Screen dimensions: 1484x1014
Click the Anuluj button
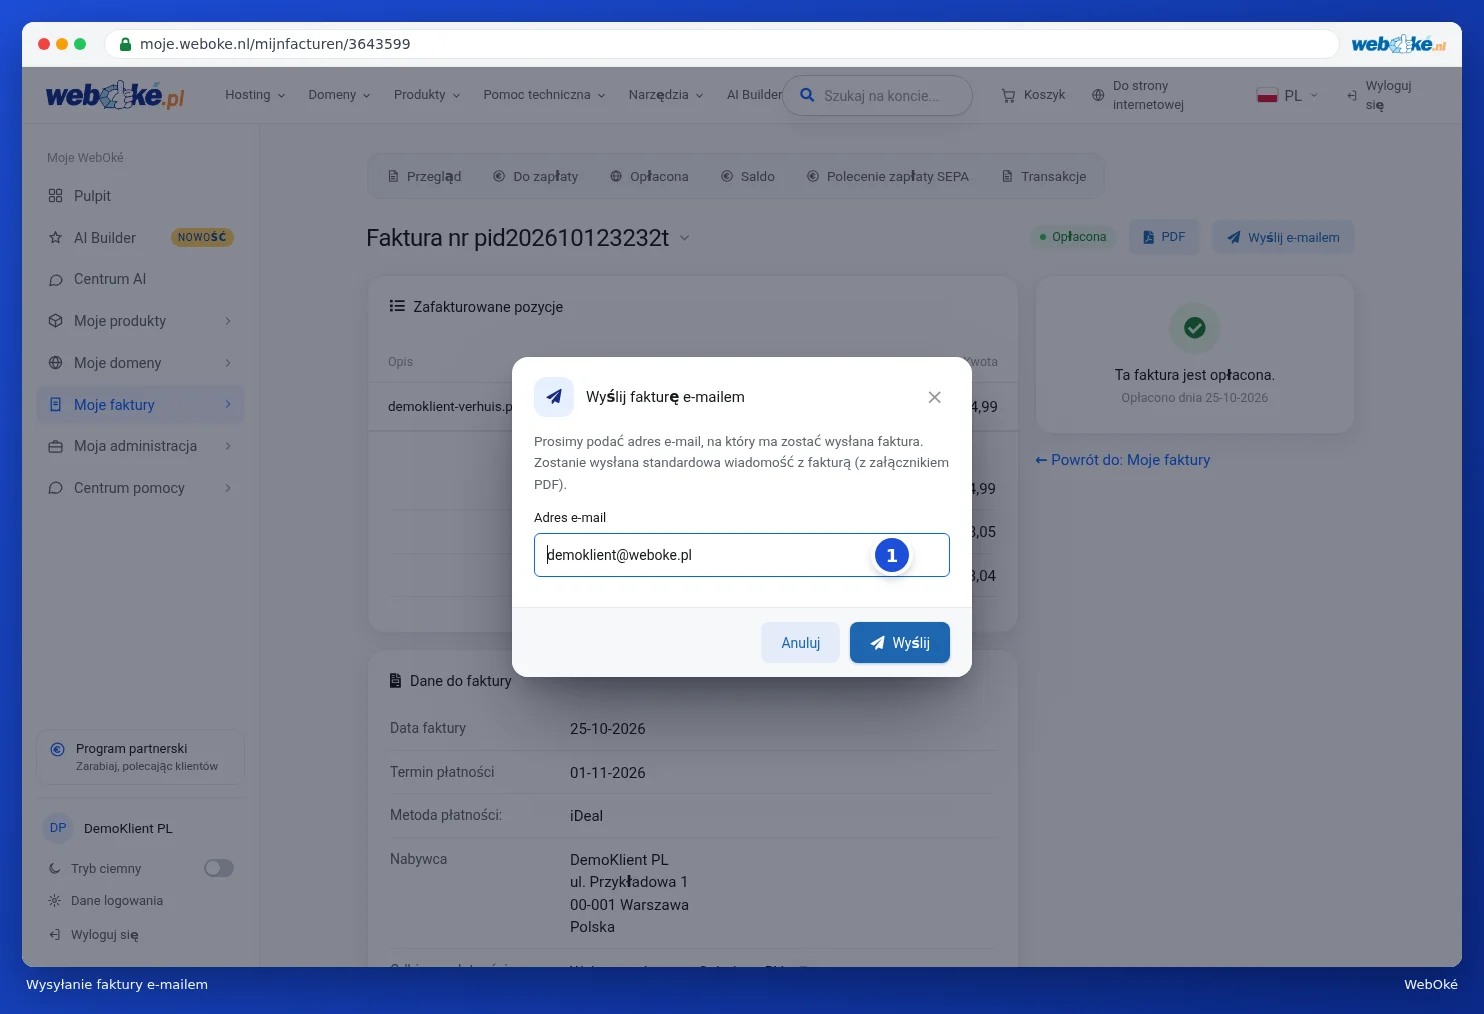[x=800, y=643]
